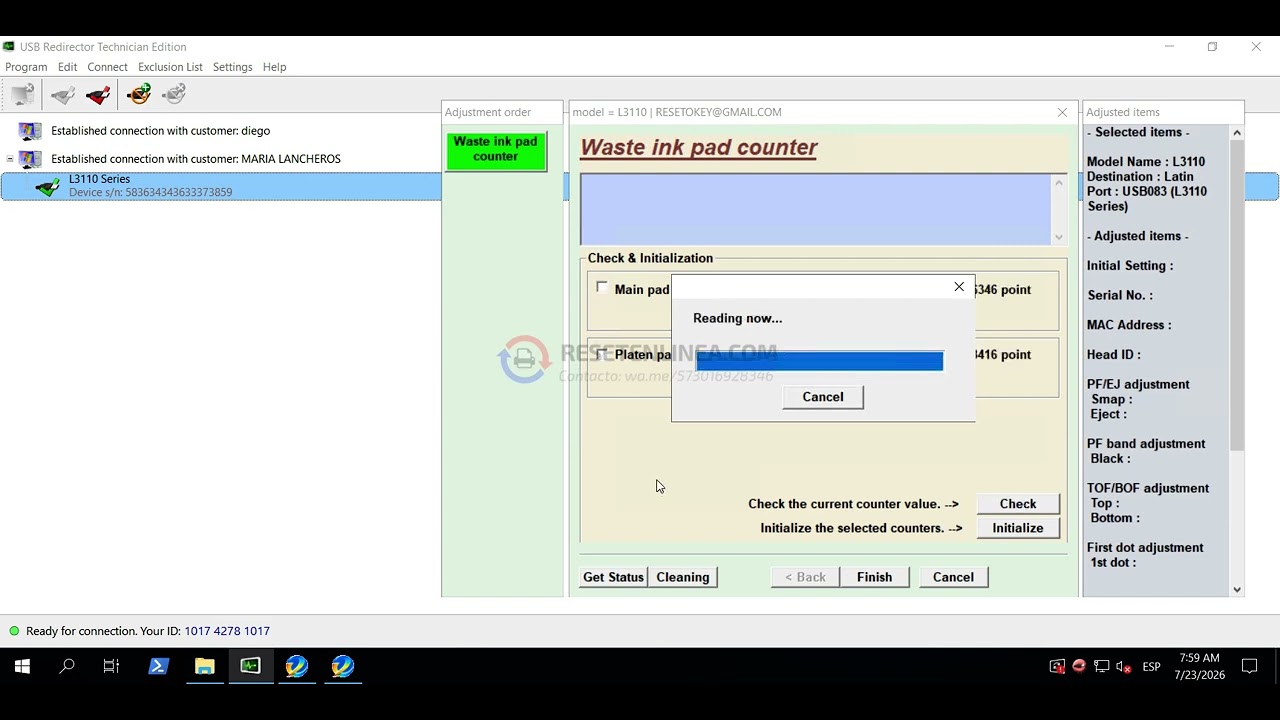Click the message box scroll-up arrow
The image size is (1280, 720).
1058,183
